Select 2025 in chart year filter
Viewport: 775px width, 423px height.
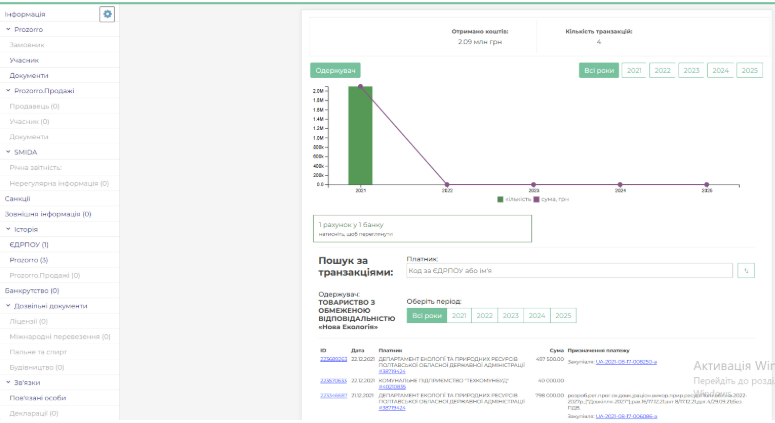[x=749, y=70]
